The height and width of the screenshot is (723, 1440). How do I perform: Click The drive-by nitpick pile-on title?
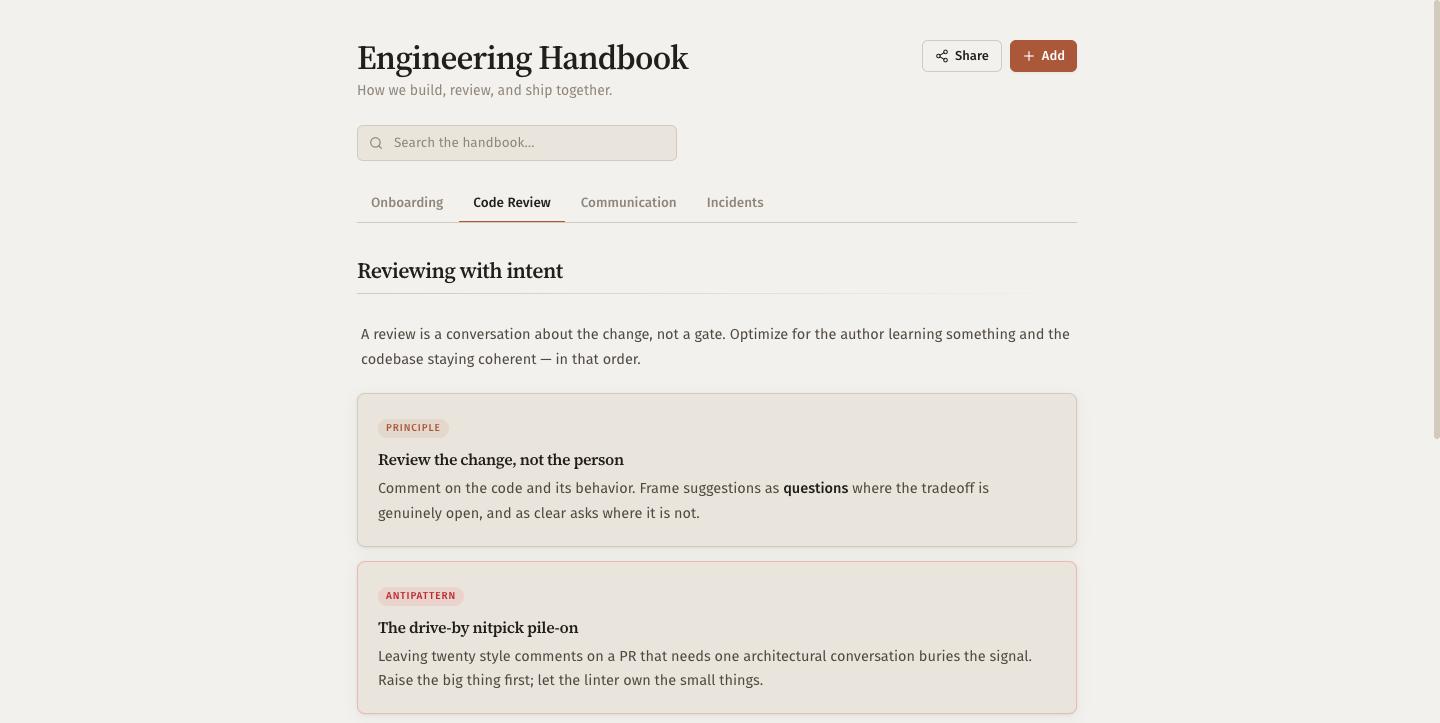point(478,628)
